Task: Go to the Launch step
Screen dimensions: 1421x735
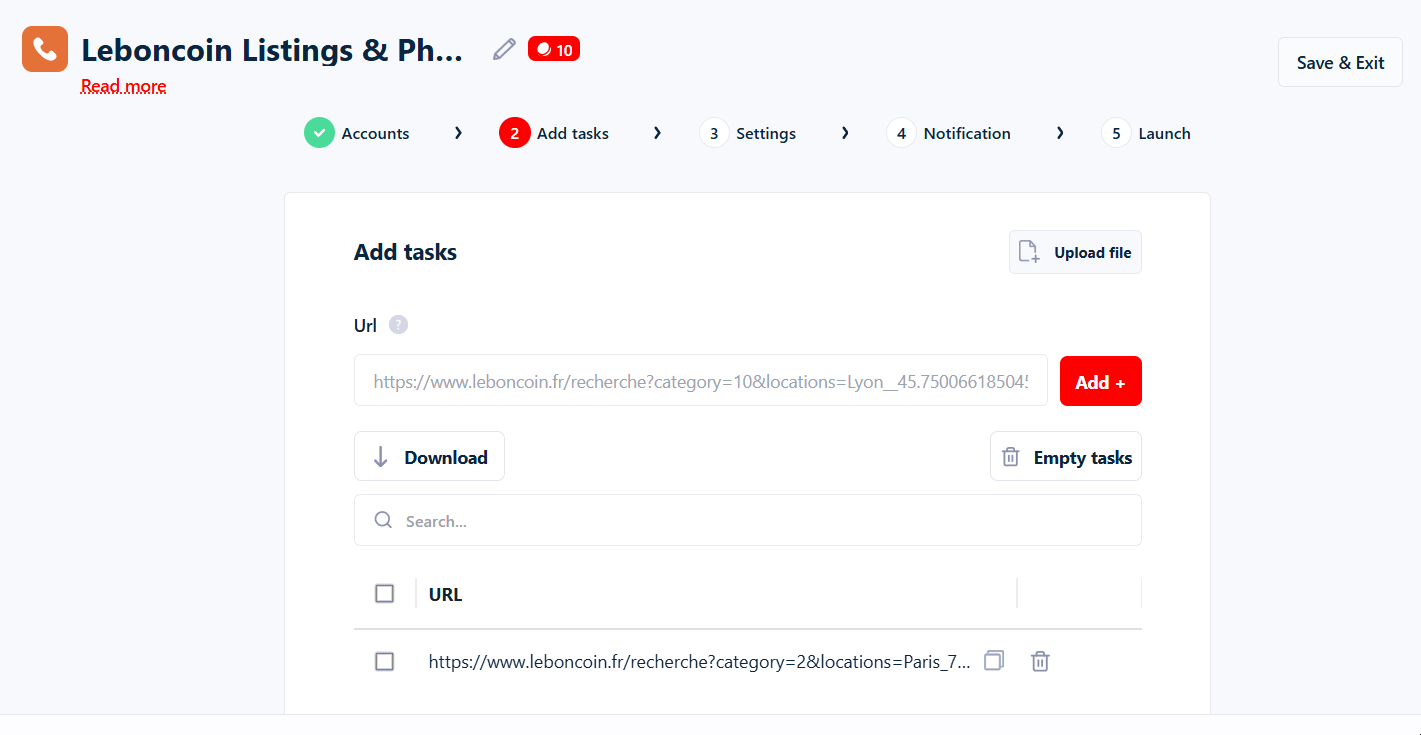Action: [1146, 133]
